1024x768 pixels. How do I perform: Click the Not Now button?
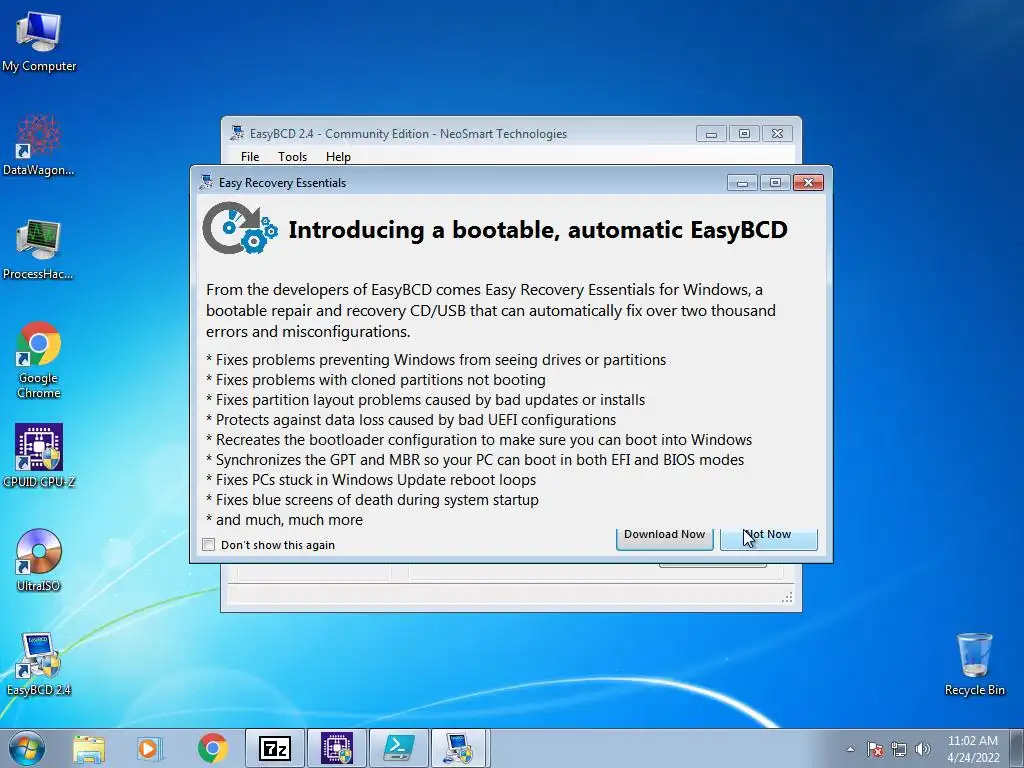[769, 539]
